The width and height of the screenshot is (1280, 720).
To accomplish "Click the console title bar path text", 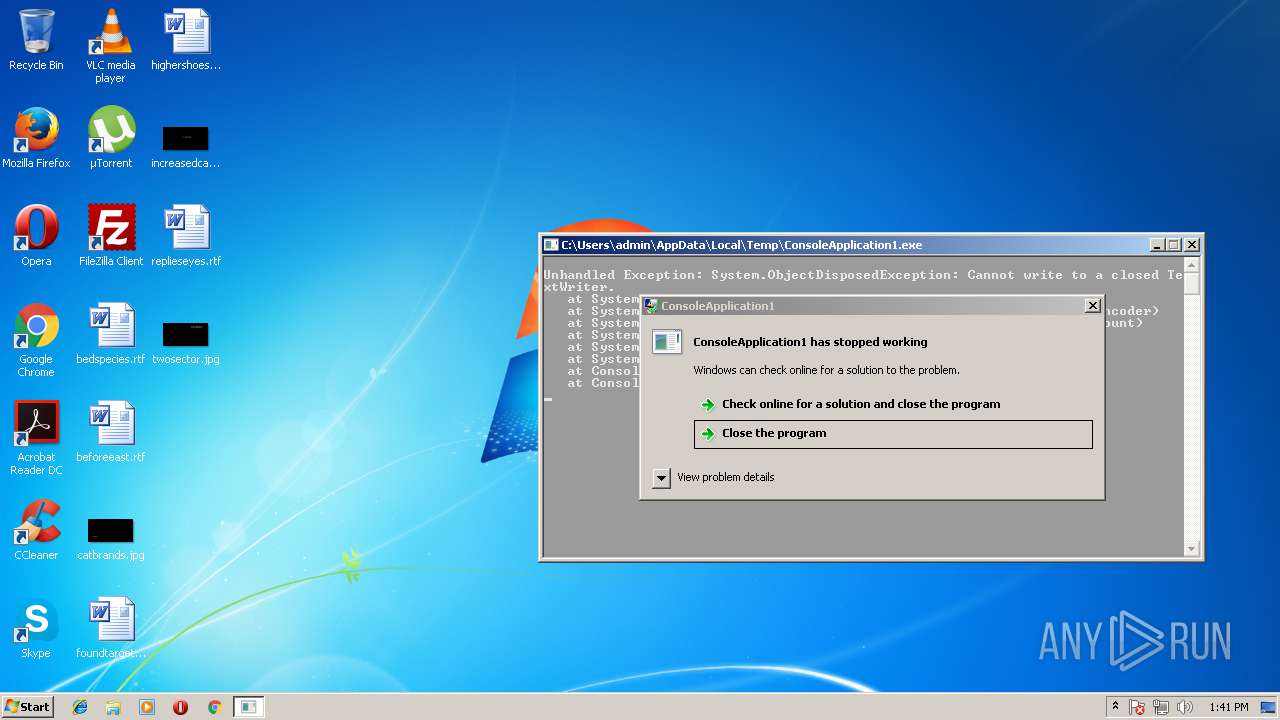I will (742, 245).
